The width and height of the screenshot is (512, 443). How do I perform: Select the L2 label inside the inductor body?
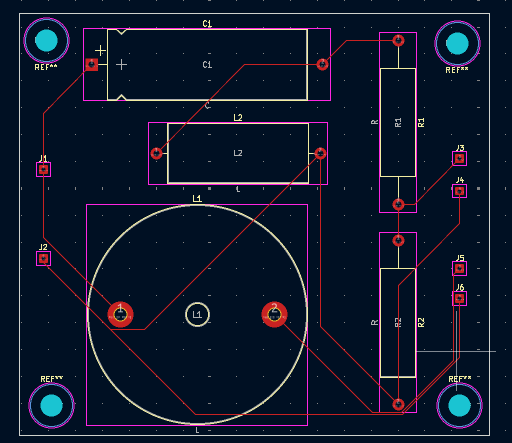(238, 153)
